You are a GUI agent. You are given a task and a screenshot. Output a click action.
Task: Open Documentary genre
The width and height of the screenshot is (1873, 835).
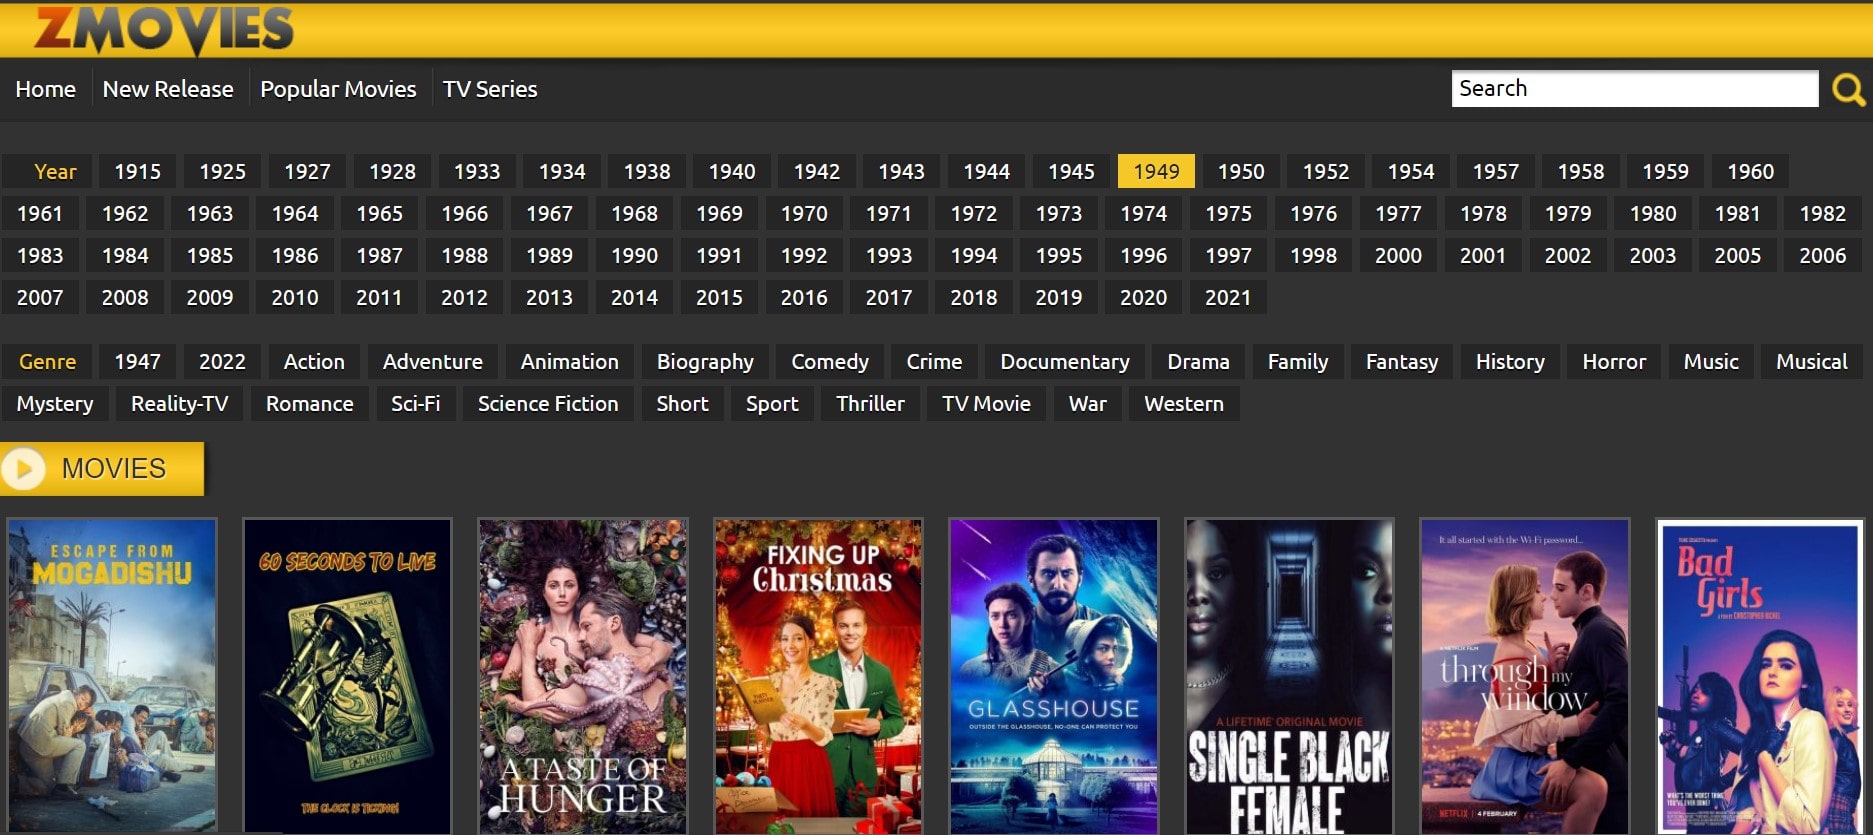click(x=1065, y=361)
